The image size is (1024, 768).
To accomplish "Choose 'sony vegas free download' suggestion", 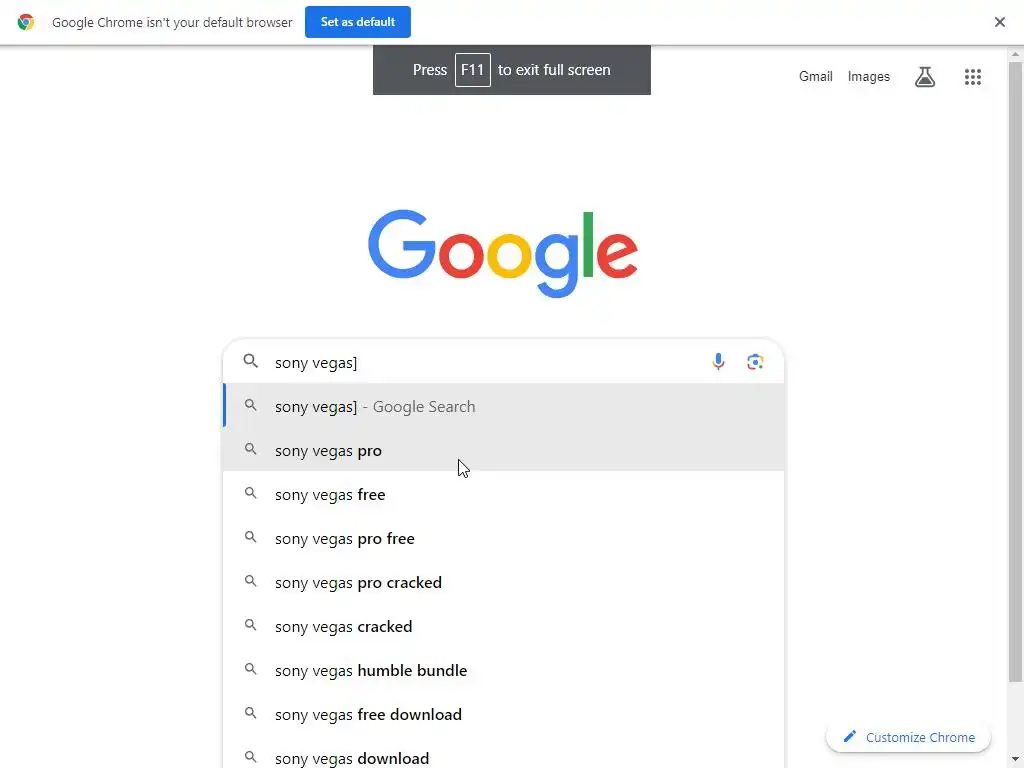I will pyautogui.click(x=368, y=714).
